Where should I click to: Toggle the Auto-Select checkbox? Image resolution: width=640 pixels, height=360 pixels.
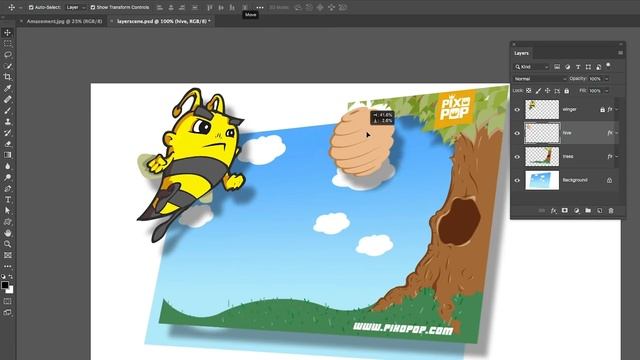click(31, 7)
